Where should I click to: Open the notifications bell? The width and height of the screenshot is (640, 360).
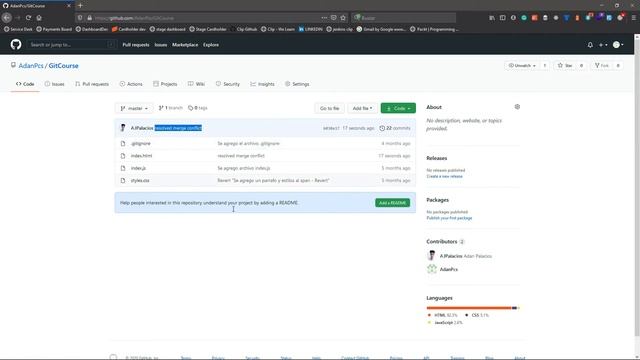(590, 45)
